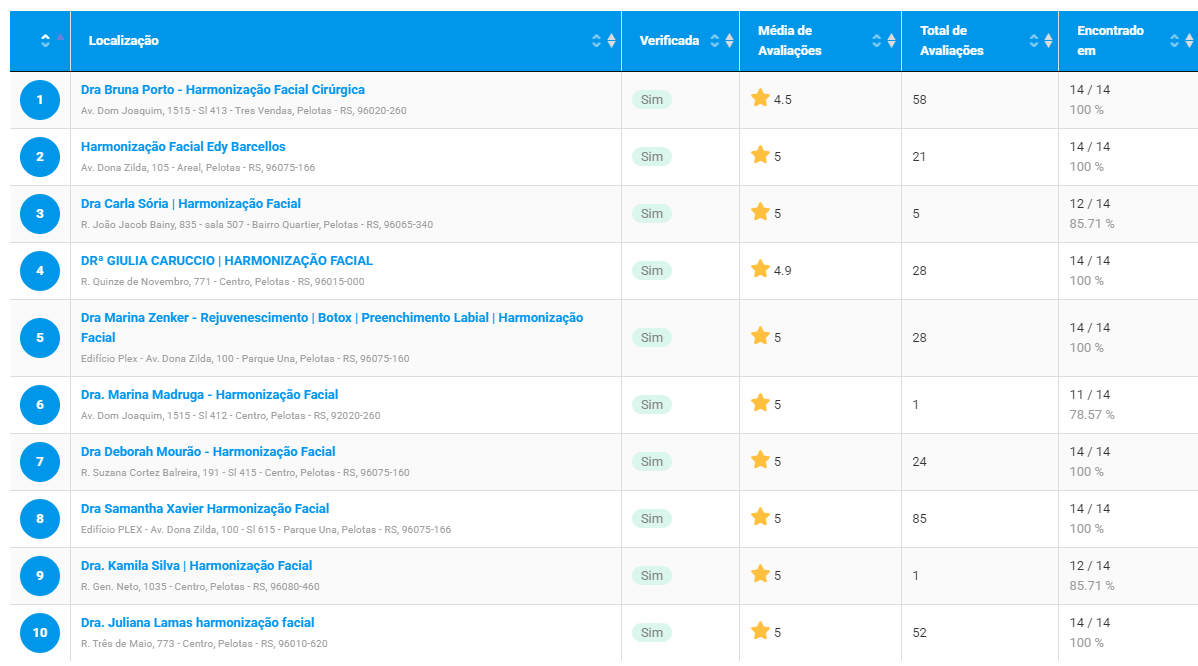Image resolution: width=1198 pixels, height=666 pixels.
Task: Click the Sim verified badge for Dra Deborah Mourão
Action: pos(652,461)
